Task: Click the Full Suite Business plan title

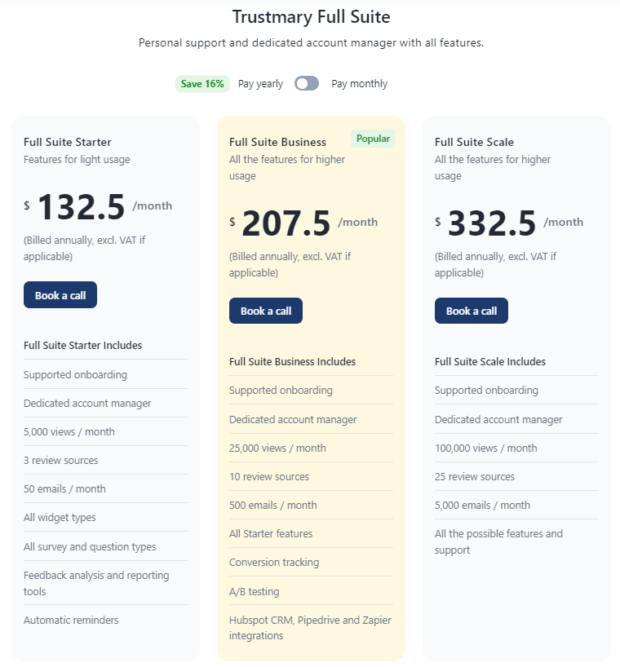Action: tap(277, 142)
